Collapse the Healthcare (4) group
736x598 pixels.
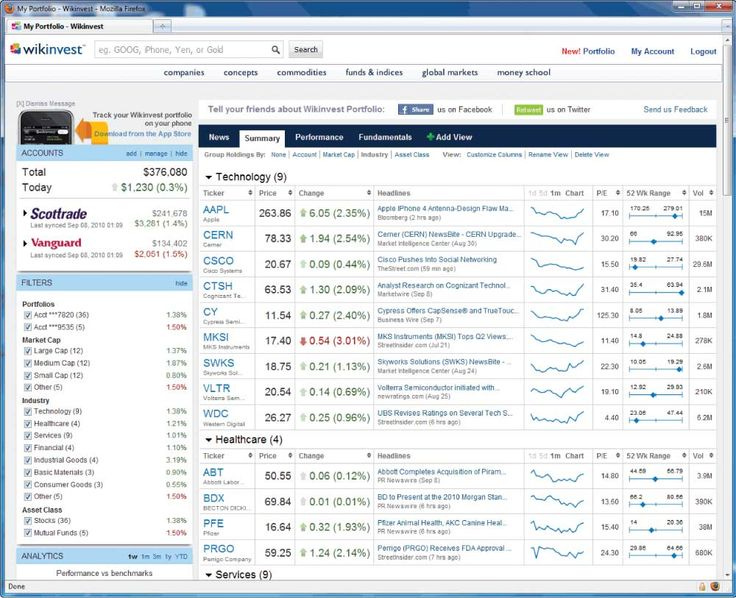pos(209,440)
